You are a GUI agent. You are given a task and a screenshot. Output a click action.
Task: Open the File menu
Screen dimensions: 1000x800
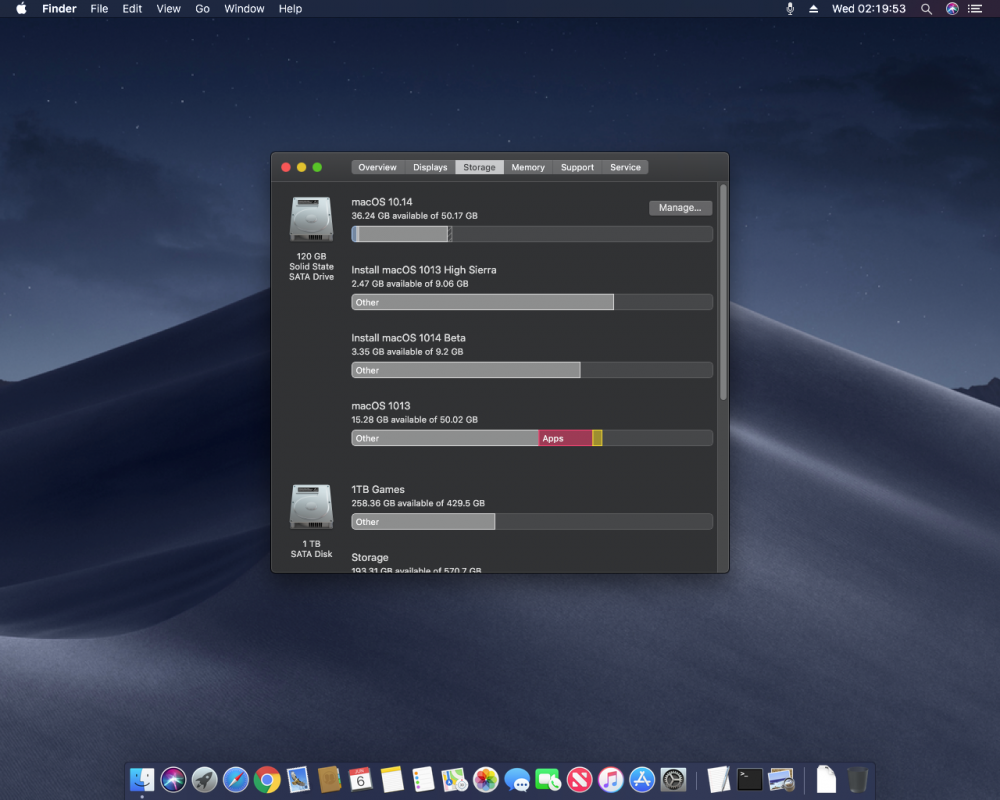coord(99,9)
